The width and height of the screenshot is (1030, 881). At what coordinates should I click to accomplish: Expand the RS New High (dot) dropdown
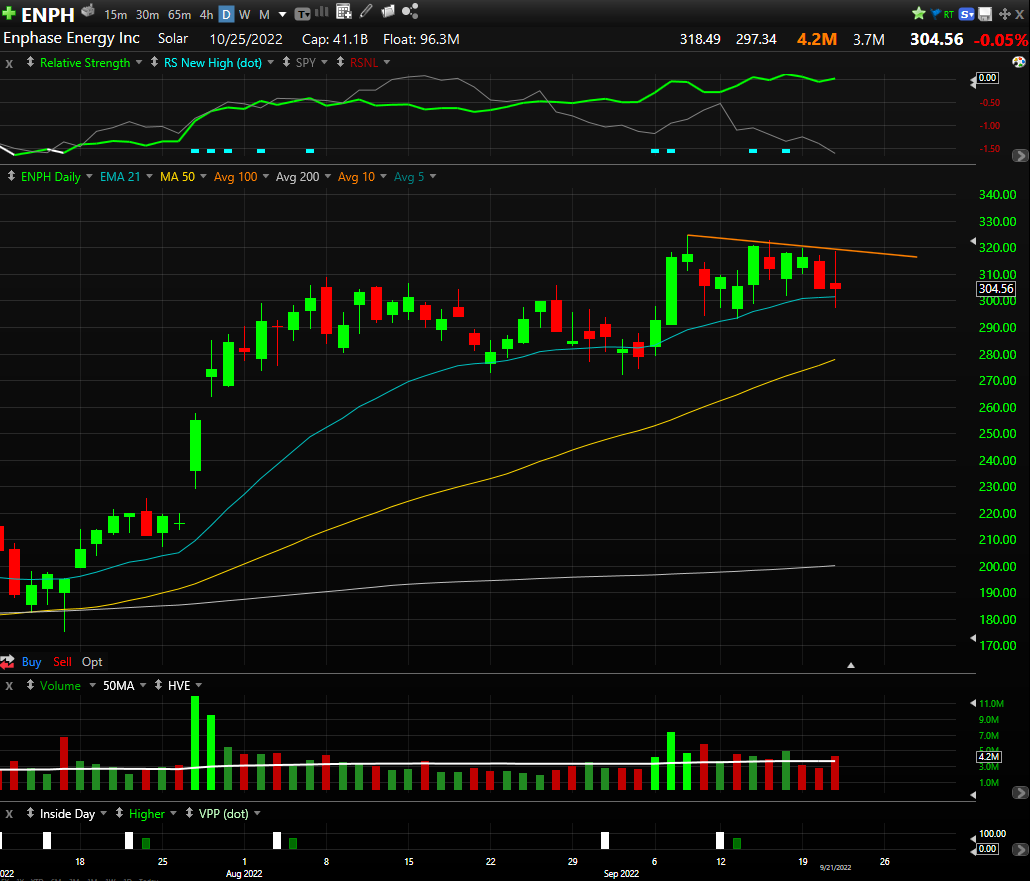click(x=271, y=62)
